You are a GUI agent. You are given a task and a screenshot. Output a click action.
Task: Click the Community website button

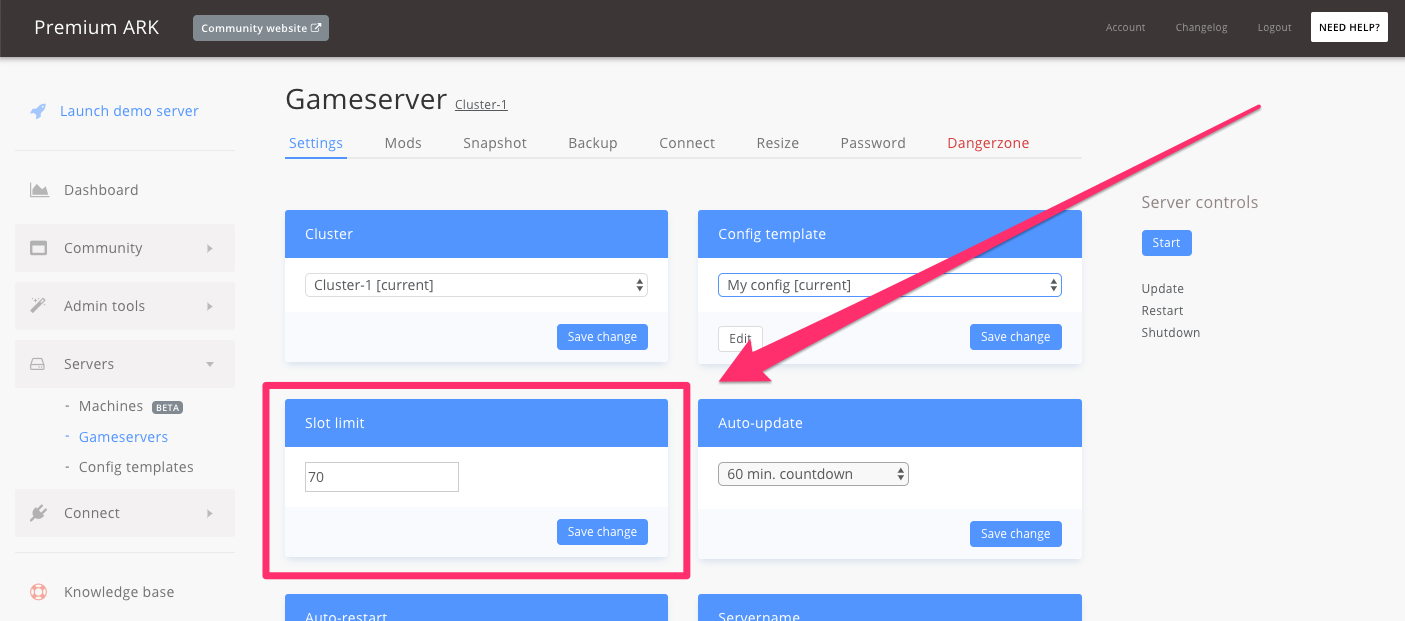point(261,28)
